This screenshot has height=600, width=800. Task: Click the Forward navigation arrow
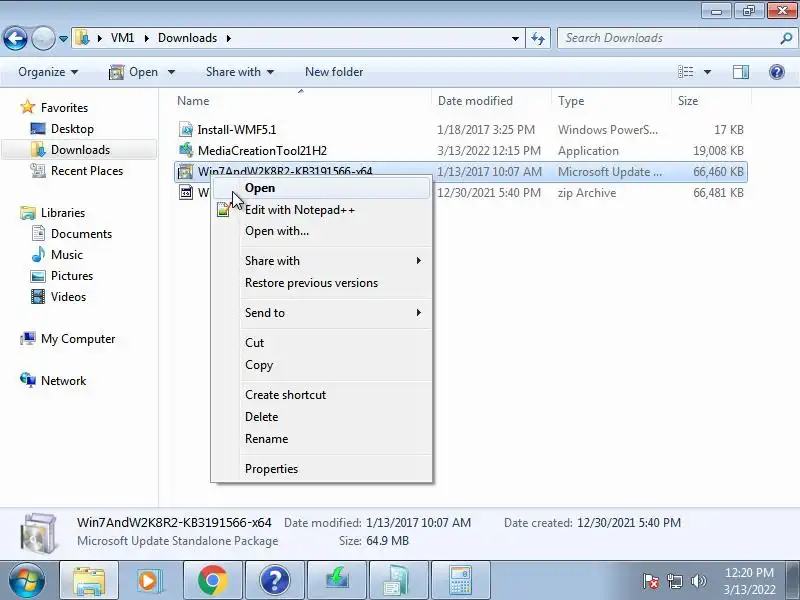click(x=43, y=38)
